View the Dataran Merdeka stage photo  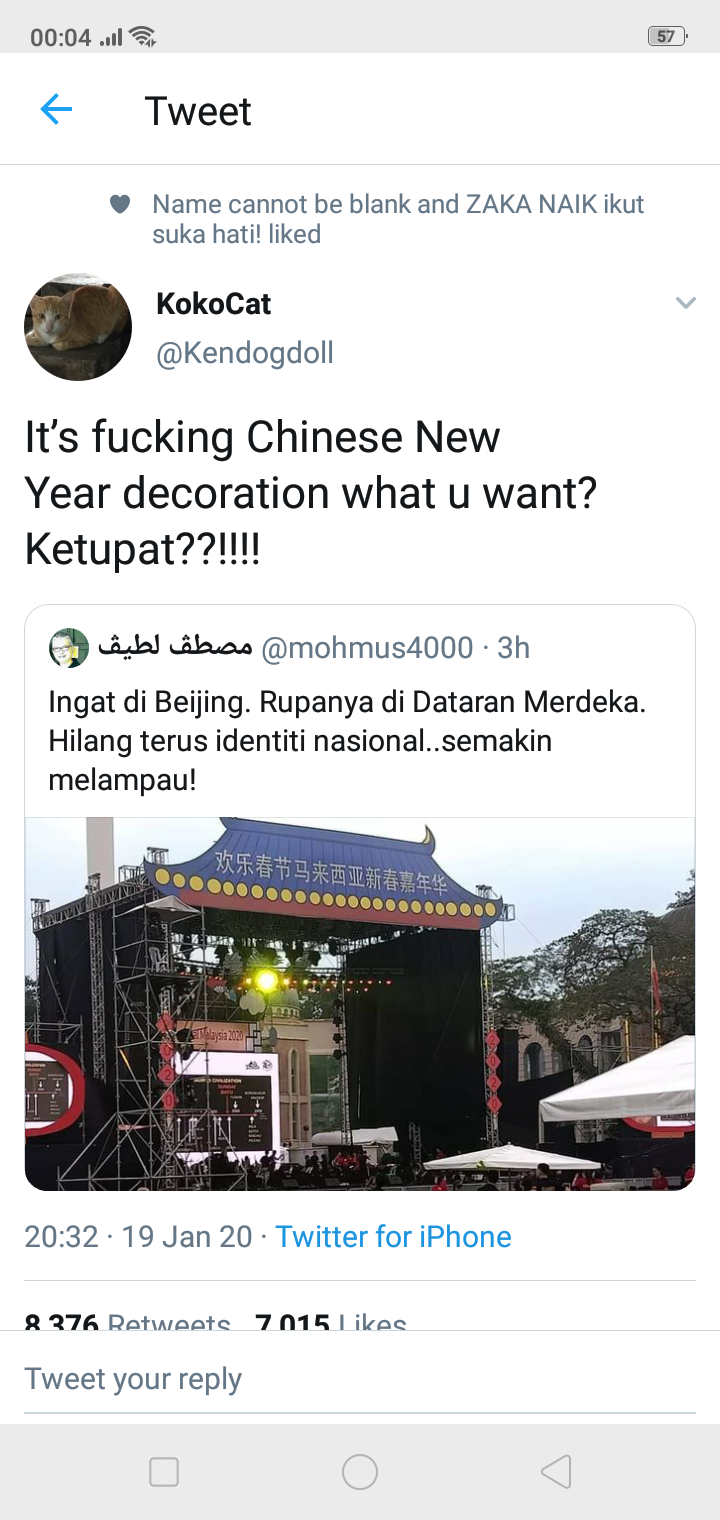[360, 1004]
